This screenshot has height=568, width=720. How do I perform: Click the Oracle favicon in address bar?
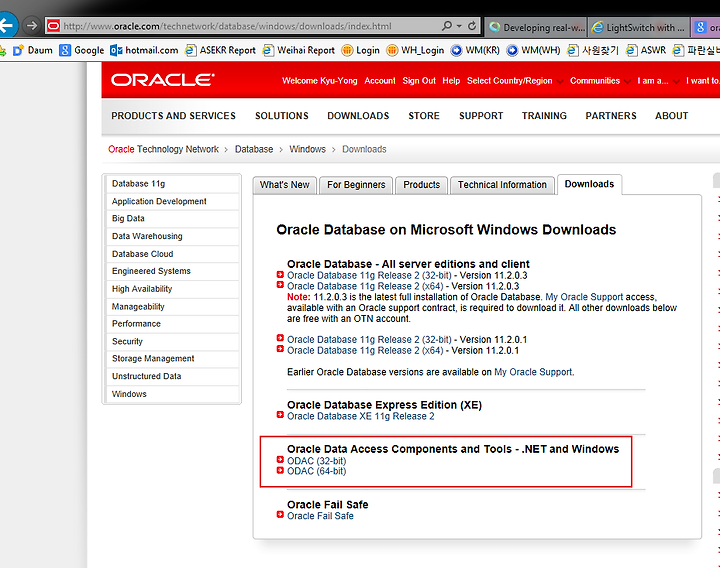[53, 26]
